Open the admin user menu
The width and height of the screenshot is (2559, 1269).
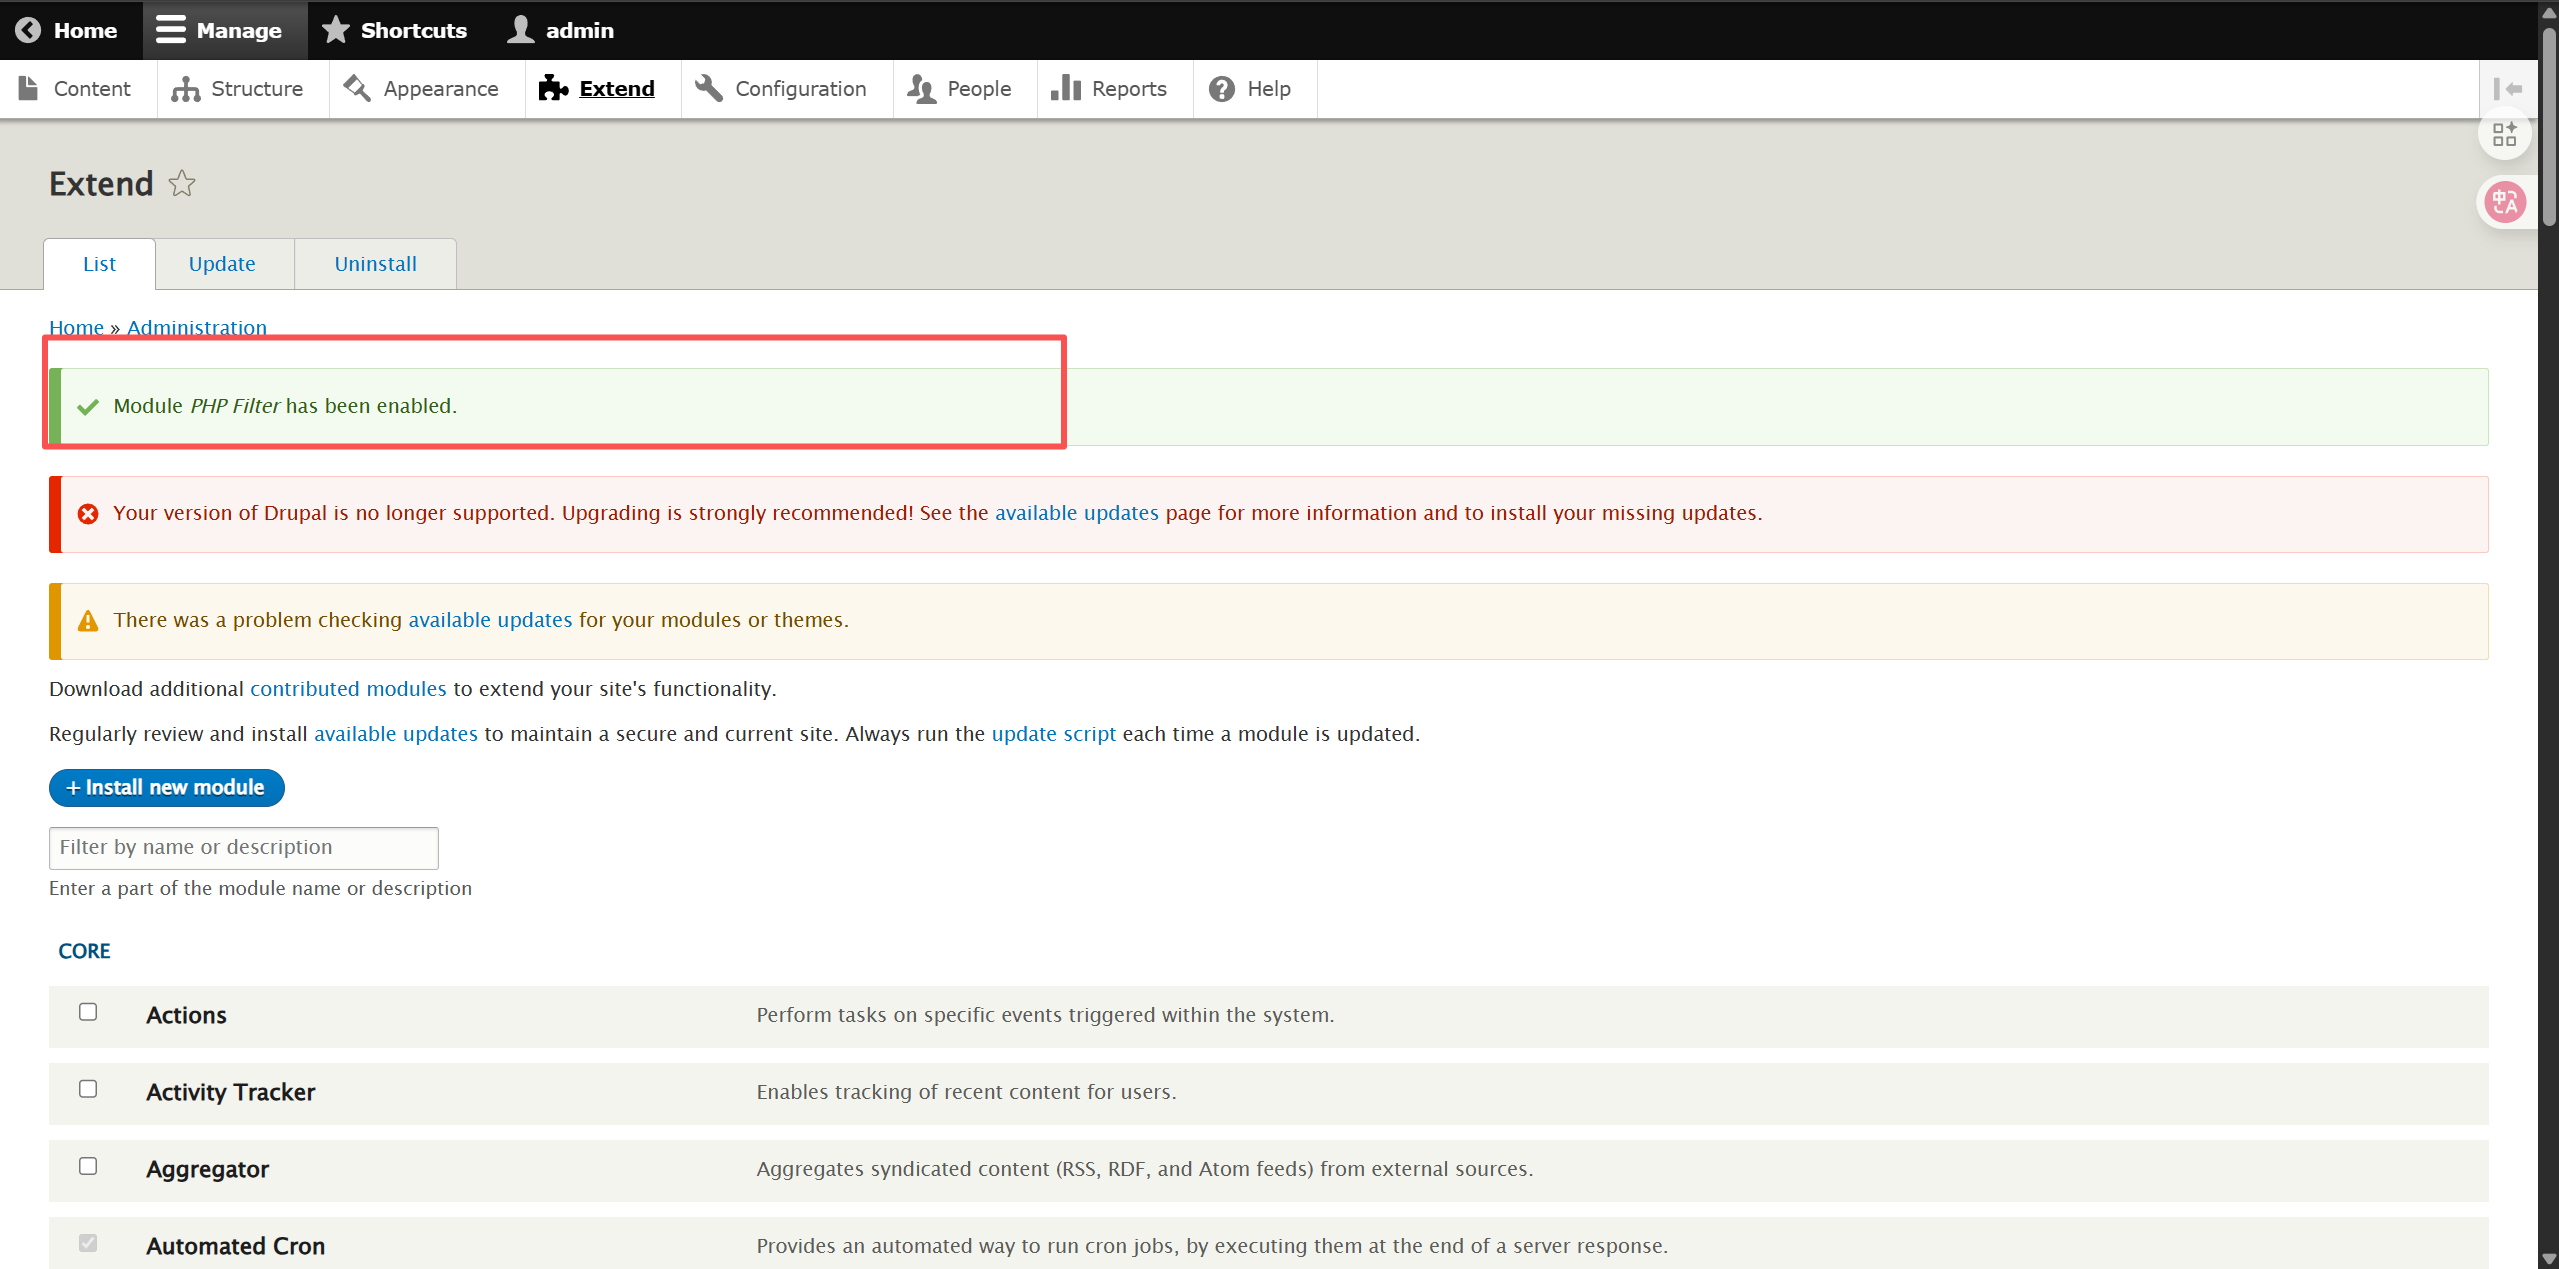(x=561, y=30)
